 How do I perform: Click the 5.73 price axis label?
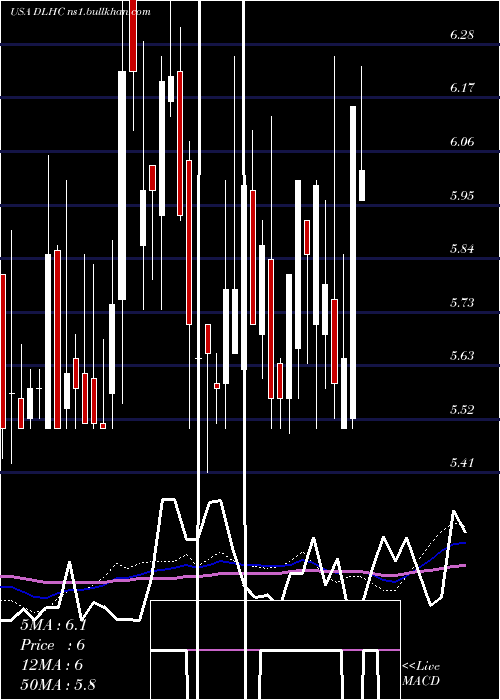point(462,303)
